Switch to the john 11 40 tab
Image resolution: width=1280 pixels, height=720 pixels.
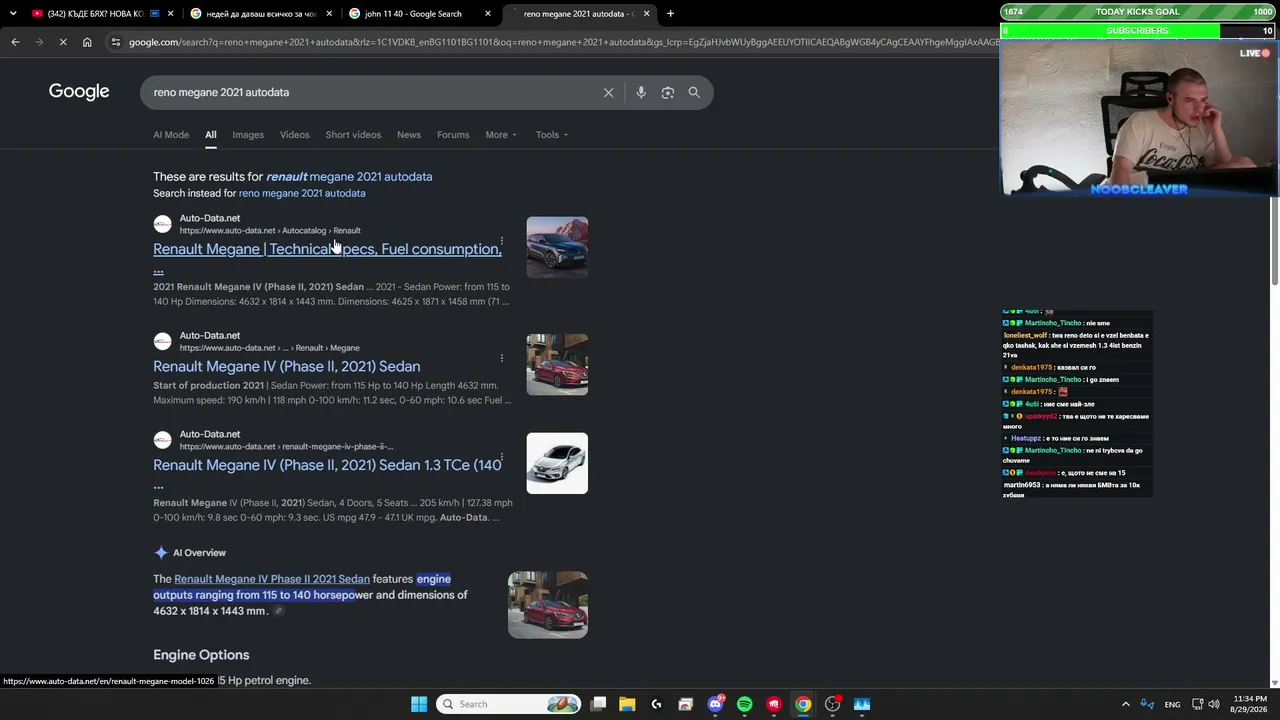tap(412, 14)
